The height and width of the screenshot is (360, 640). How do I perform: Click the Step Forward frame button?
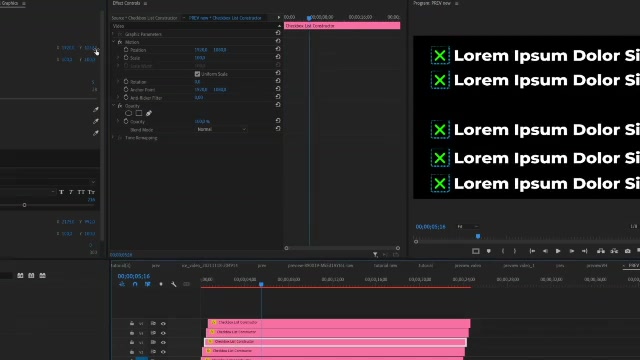tap(571, 251)
